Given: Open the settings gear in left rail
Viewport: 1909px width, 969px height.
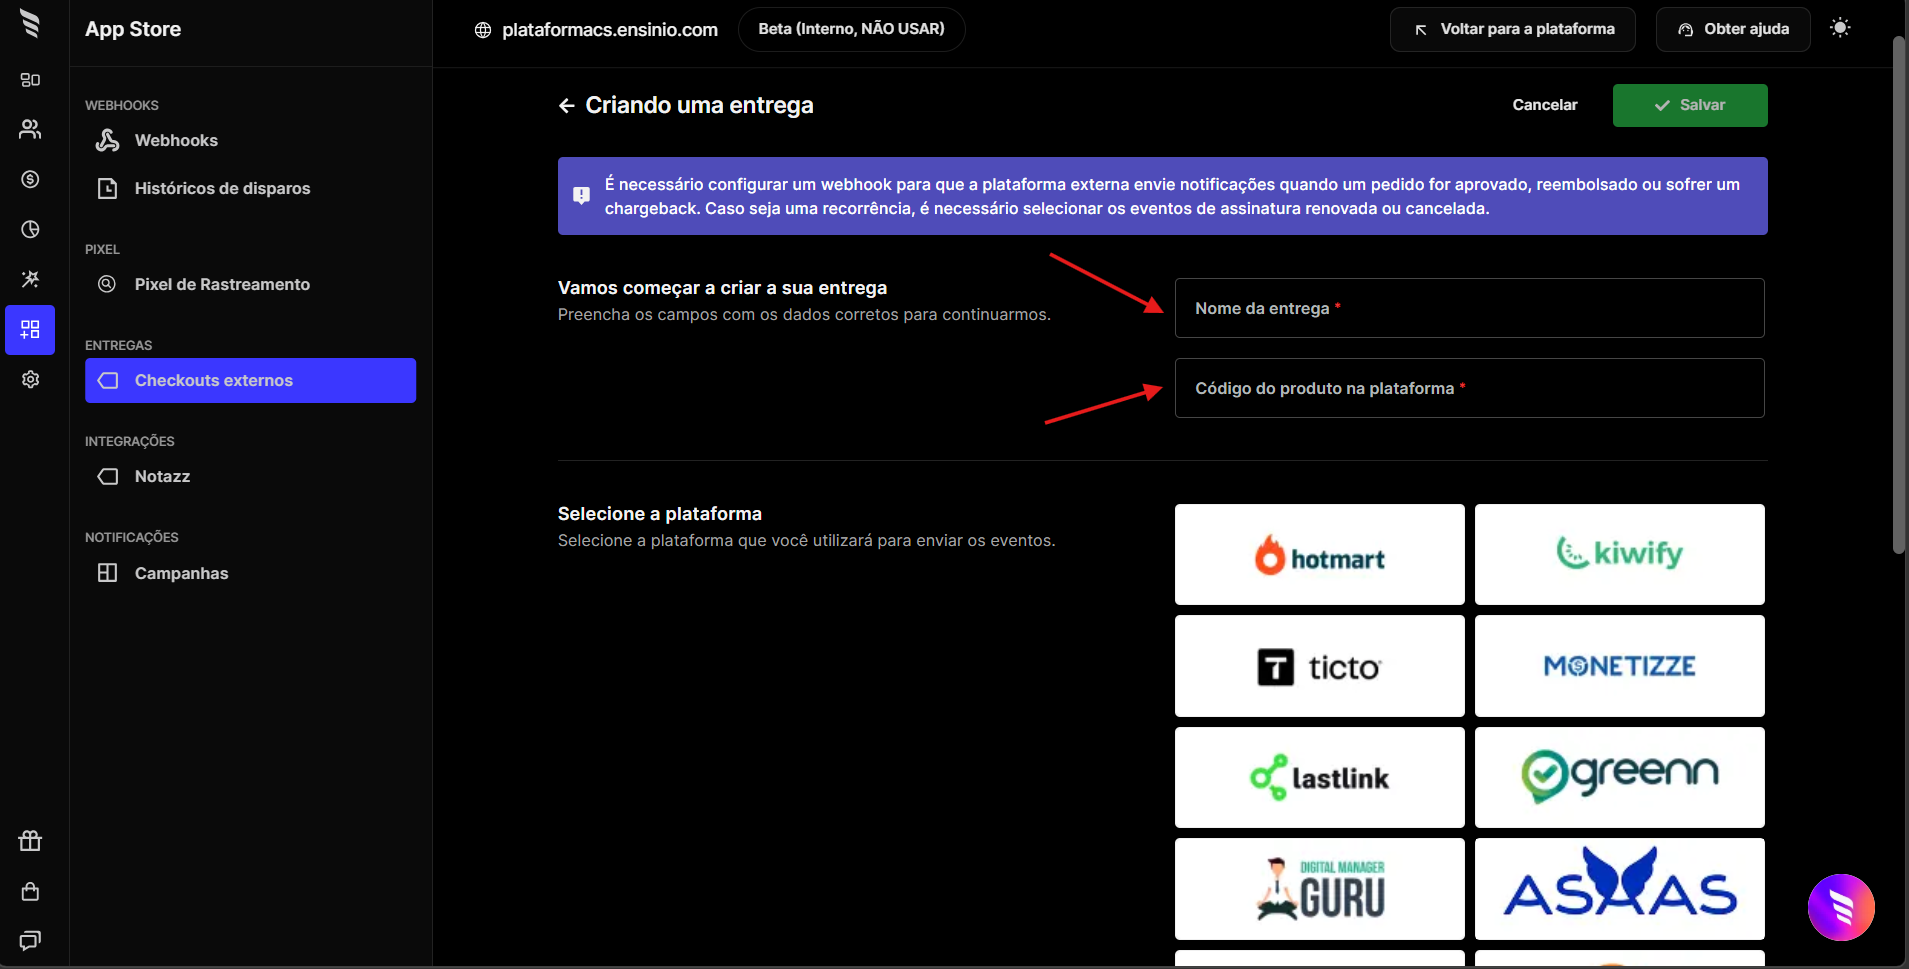Looking at the screenshot, I should [x=30, y=379].
